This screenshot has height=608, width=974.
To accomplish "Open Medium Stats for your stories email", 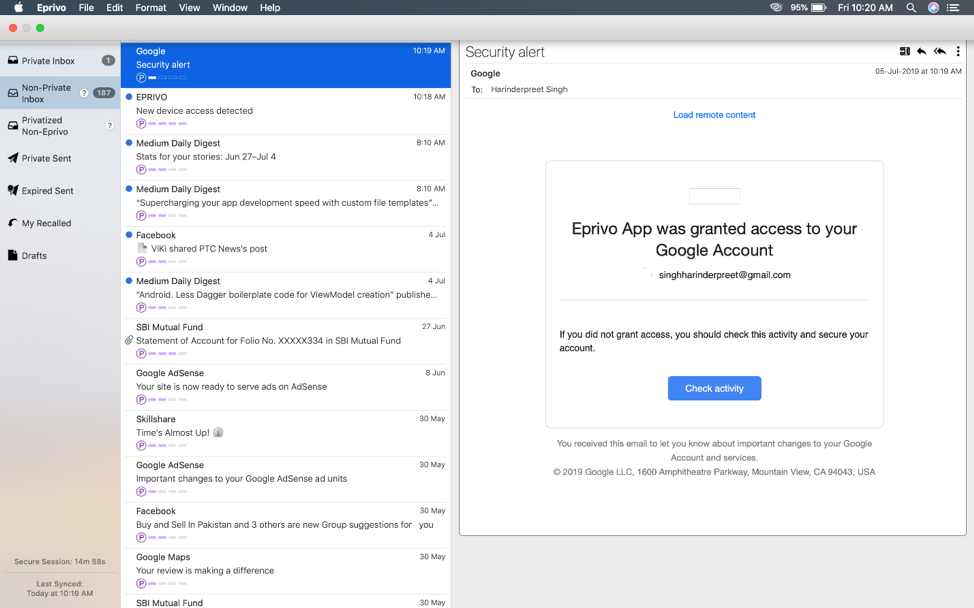I will (286, 157).
